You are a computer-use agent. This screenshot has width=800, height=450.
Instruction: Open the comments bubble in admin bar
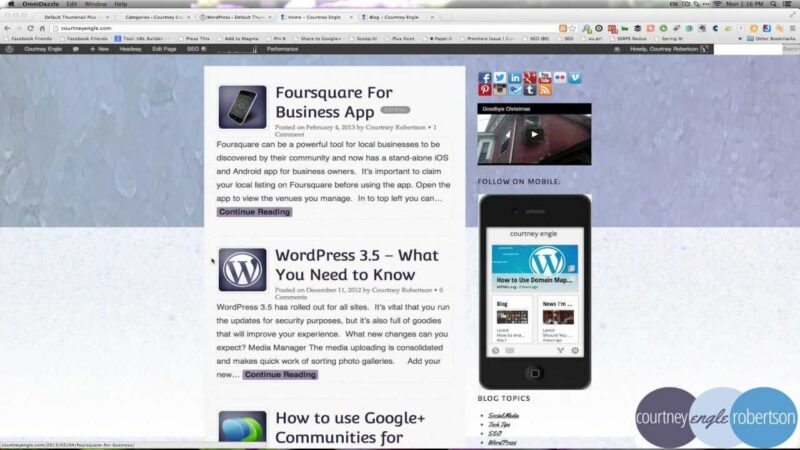[76, 49]
